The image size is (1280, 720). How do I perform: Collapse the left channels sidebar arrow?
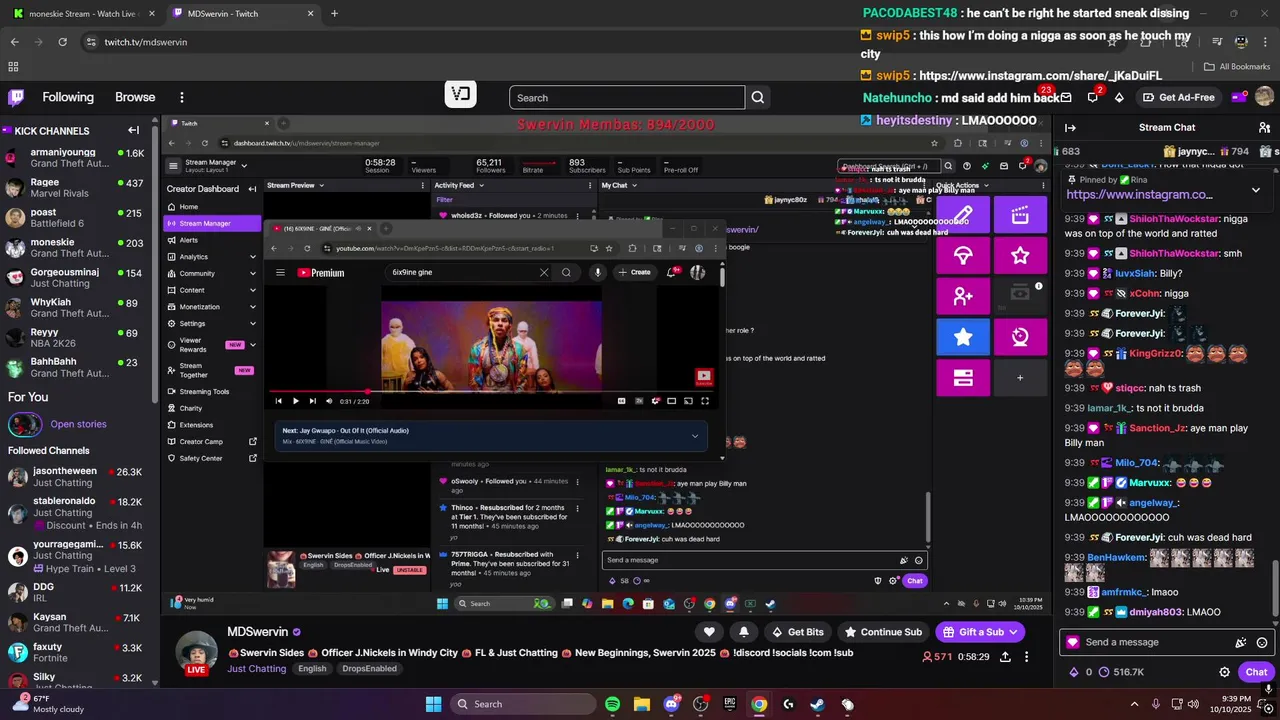[133, 130]
